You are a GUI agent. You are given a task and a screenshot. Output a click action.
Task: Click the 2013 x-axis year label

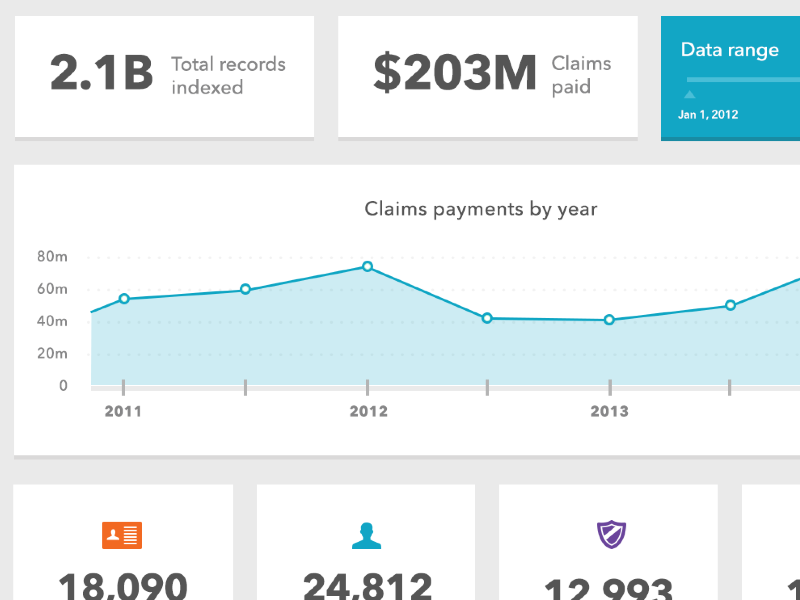tap(610, 411)
